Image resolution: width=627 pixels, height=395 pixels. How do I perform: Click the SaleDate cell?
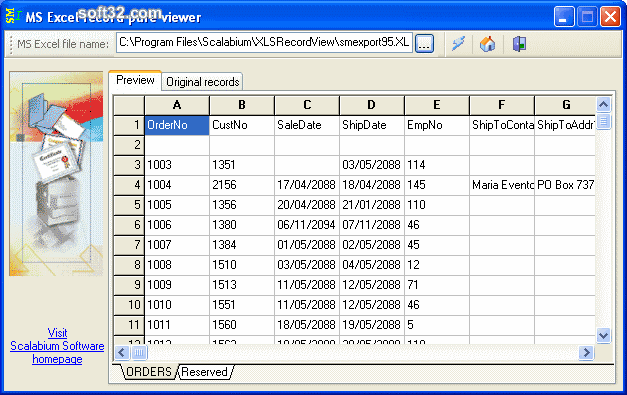tap(307, 125)
